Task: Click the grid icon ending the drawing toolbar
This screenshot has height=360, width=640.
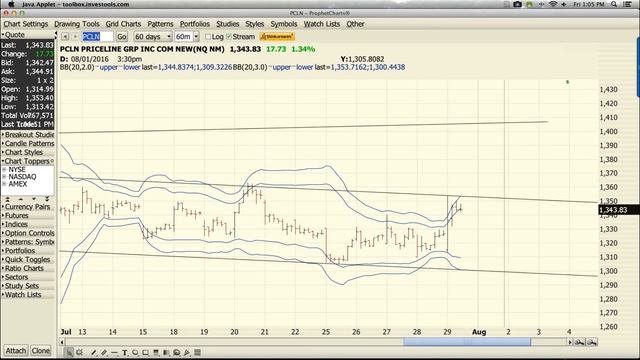Action: [197, 352]
